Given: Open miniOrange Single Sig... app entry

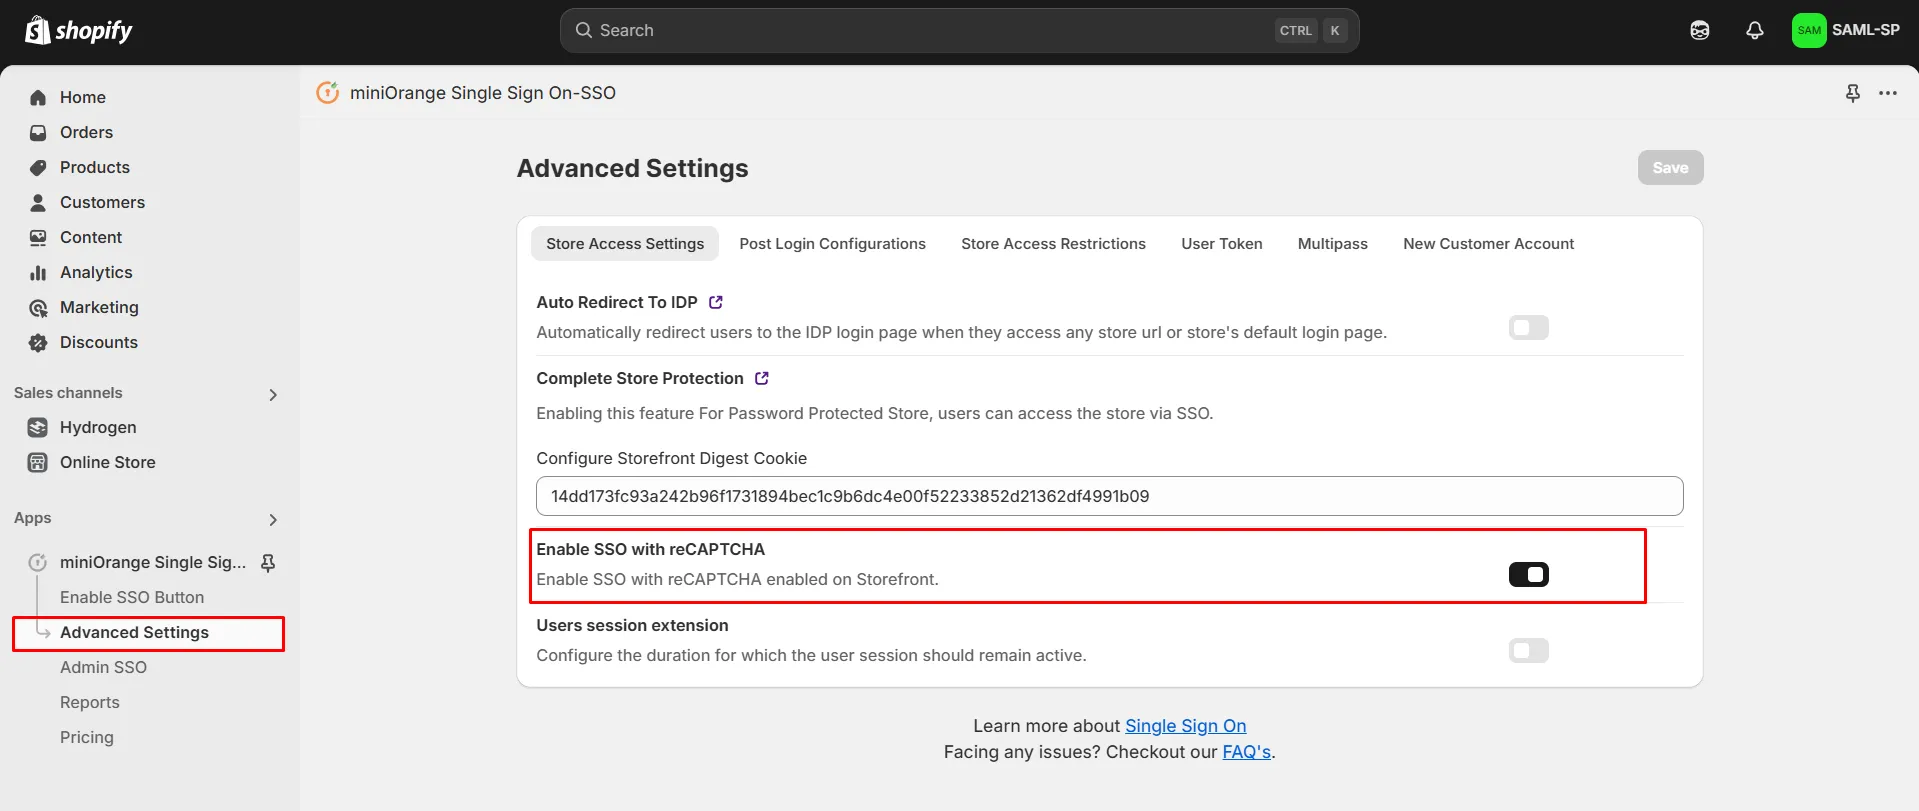Looking at the screenshot, I should [153, 562].
